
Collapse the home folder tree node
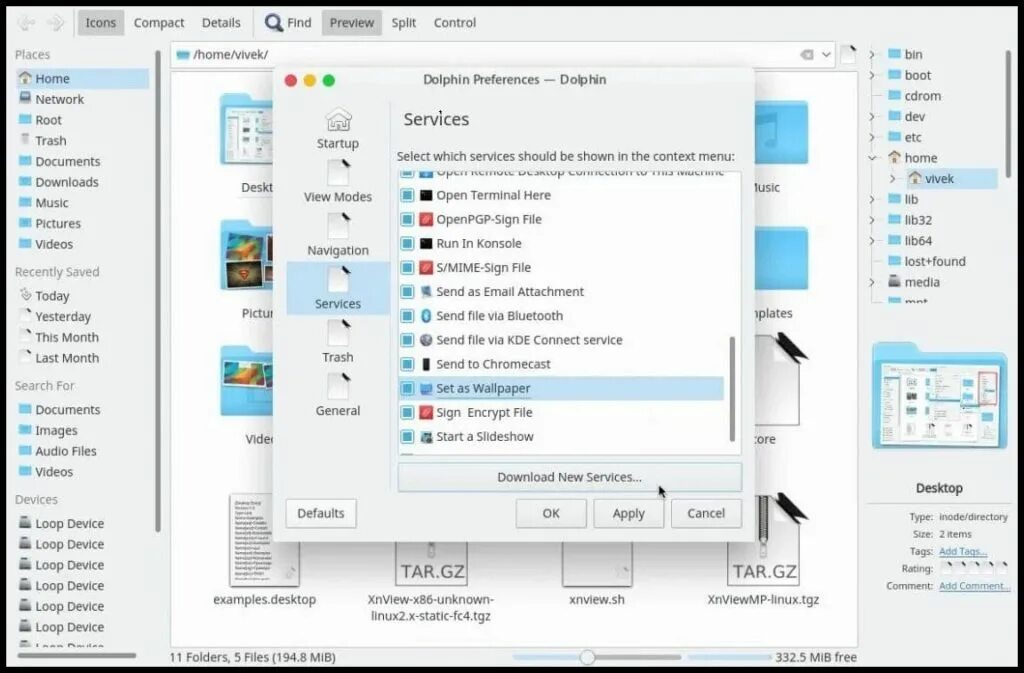pyautogui.click(x=872, y=158)
